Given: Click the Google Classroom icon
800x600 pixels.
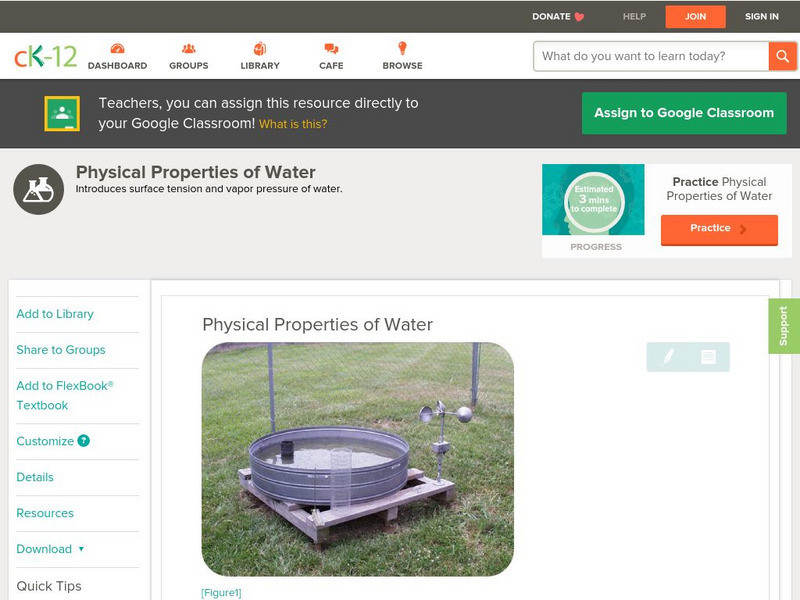Looking at the screenshot, I should click(62, 113).
